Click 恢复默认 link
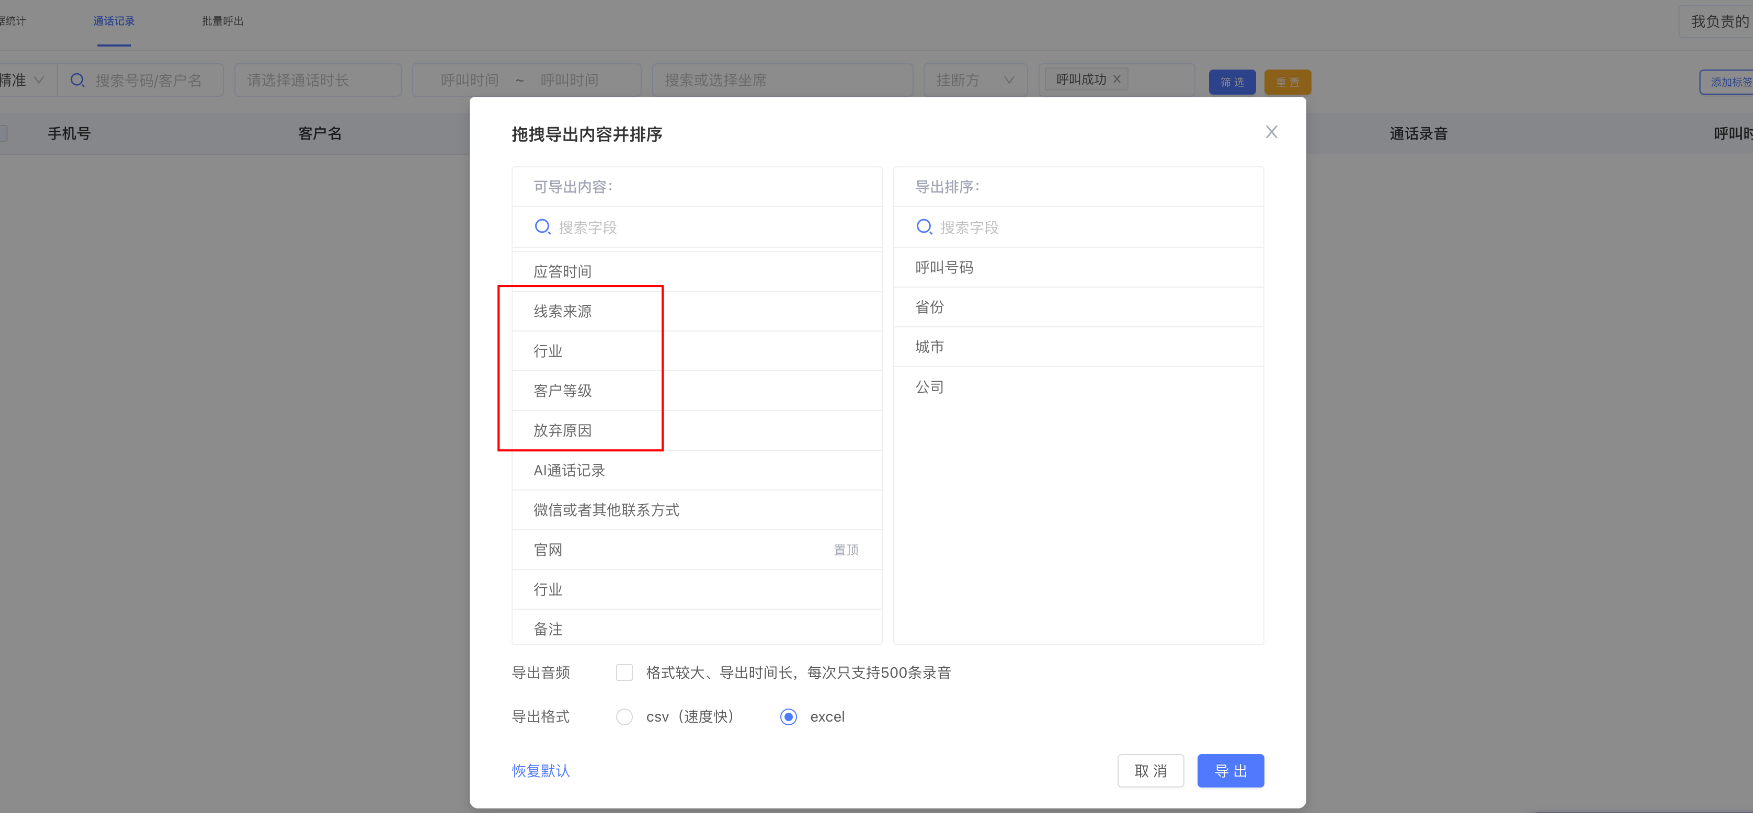The width and height of the screenshot is (1753, 813). (x=541, y=771)
